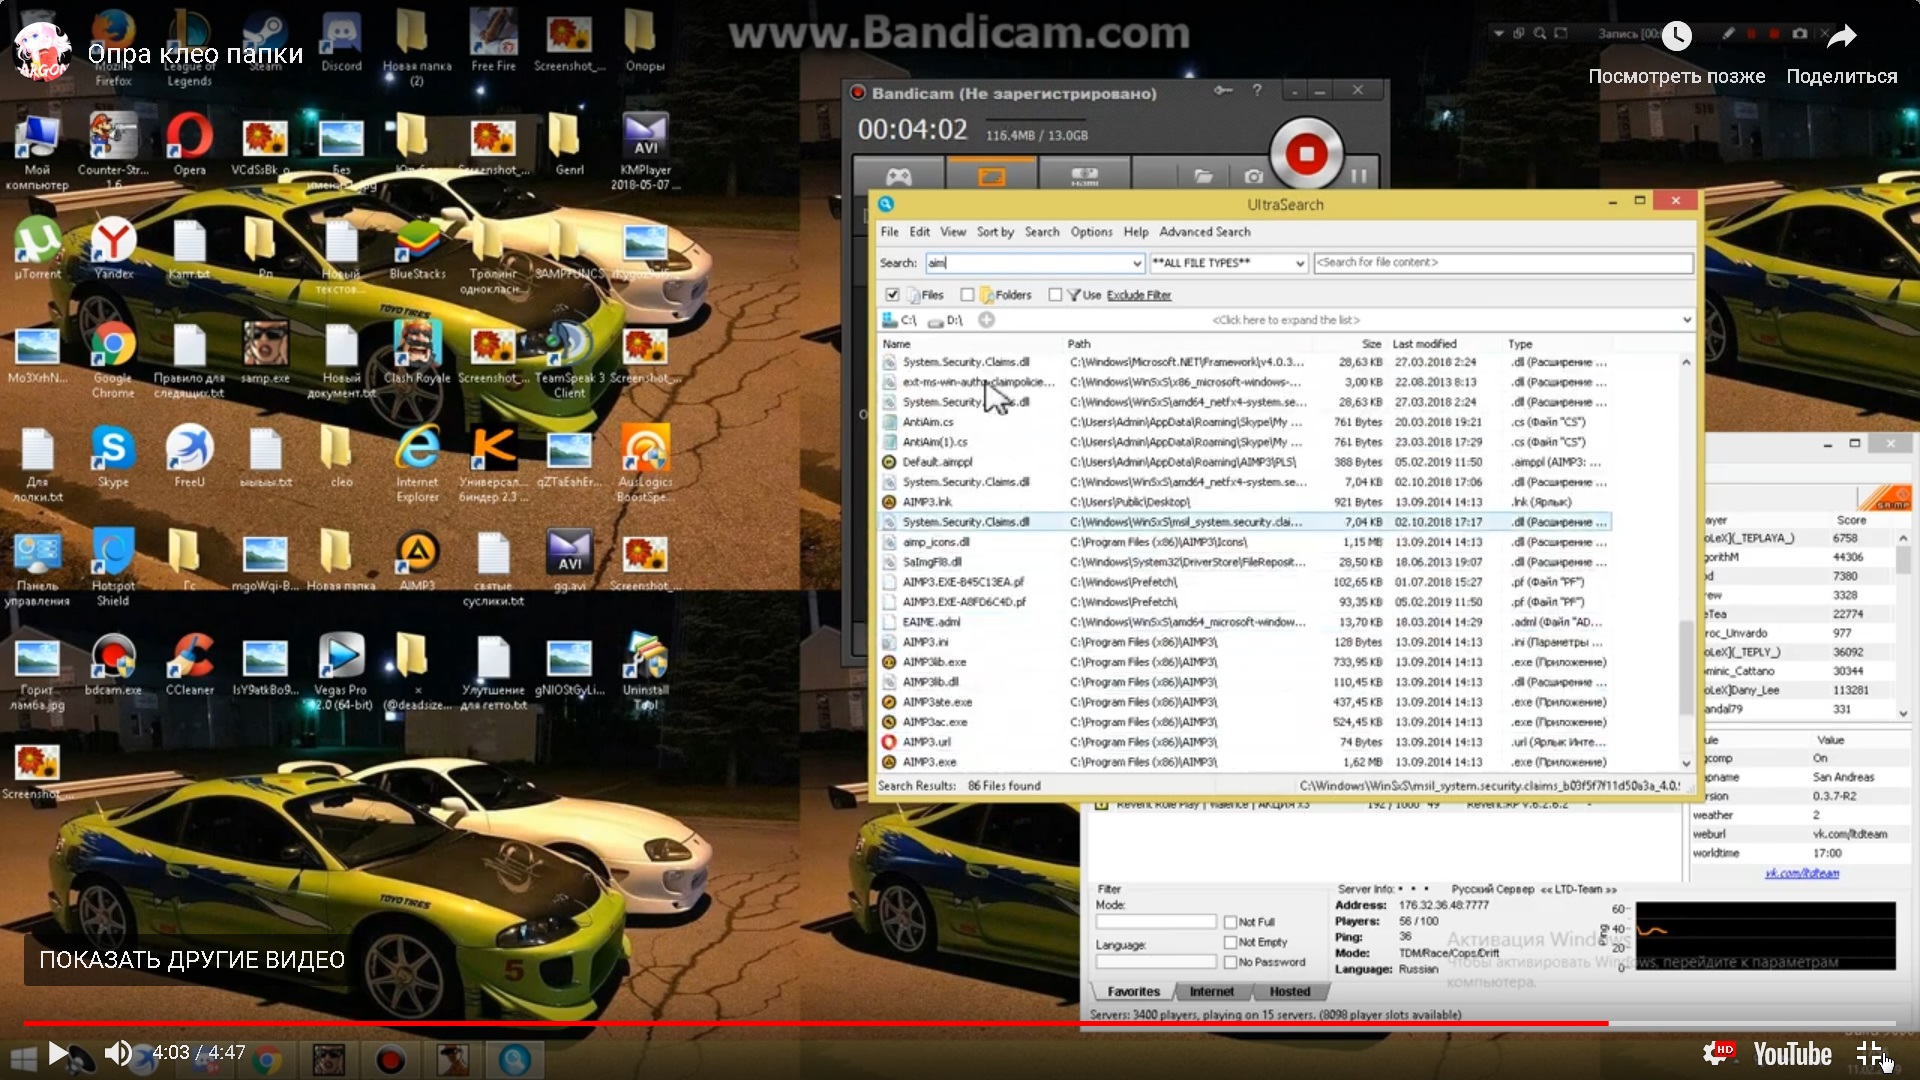
Task: Toggle the Folders checkbox in UltraSearch
Action: click(x=967, y=295)
